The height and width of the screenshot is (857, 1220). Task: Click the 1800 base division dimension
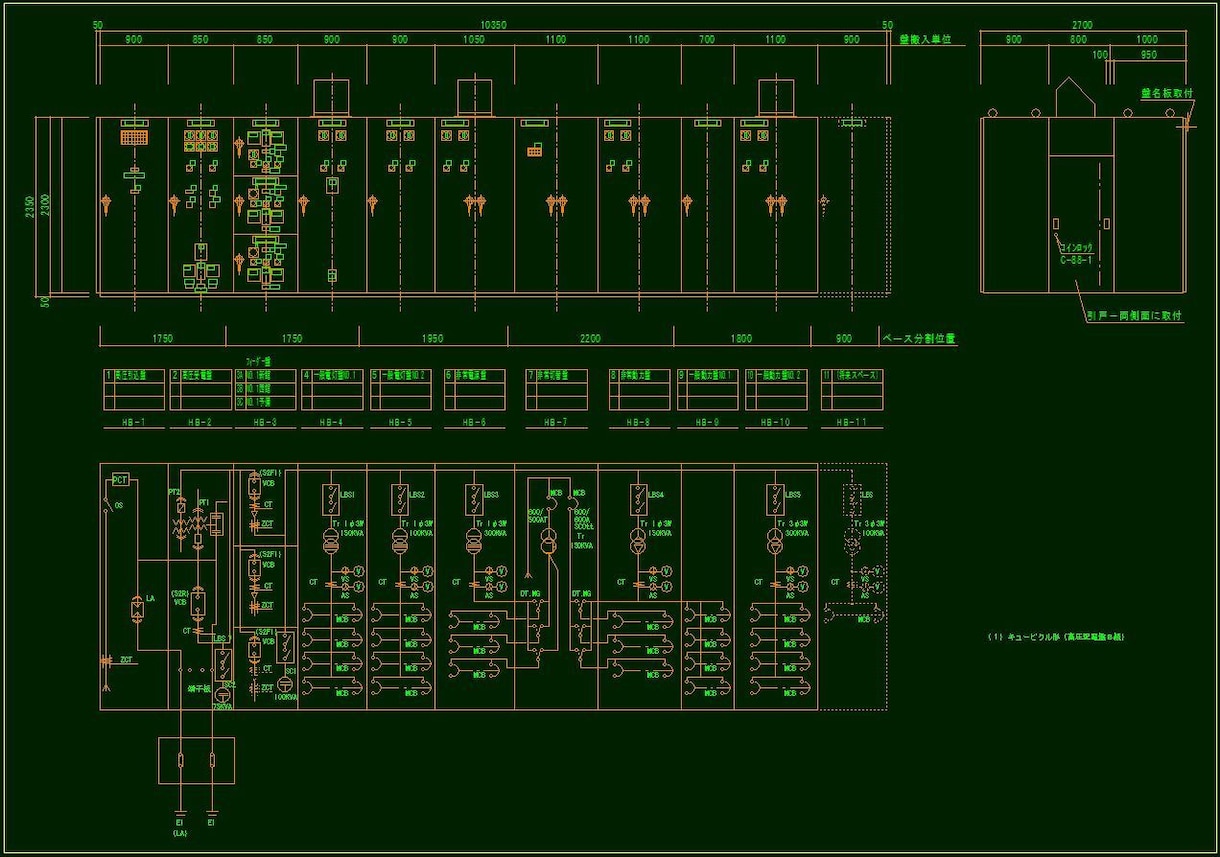coord(741,339)
